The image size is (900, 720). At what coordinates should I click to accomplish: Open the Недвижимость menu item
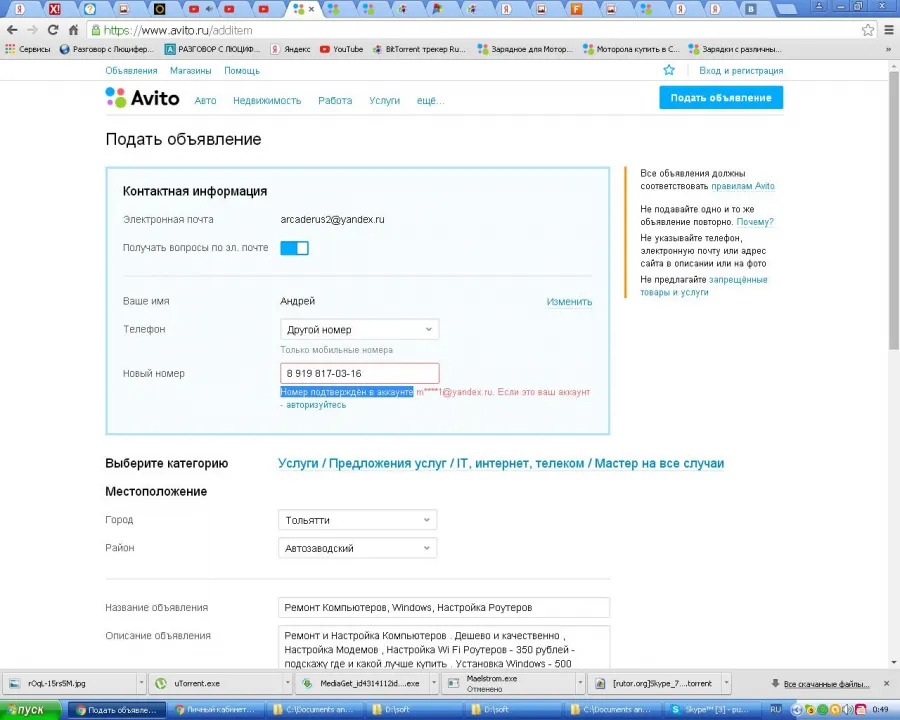click(x=267, y=100)
